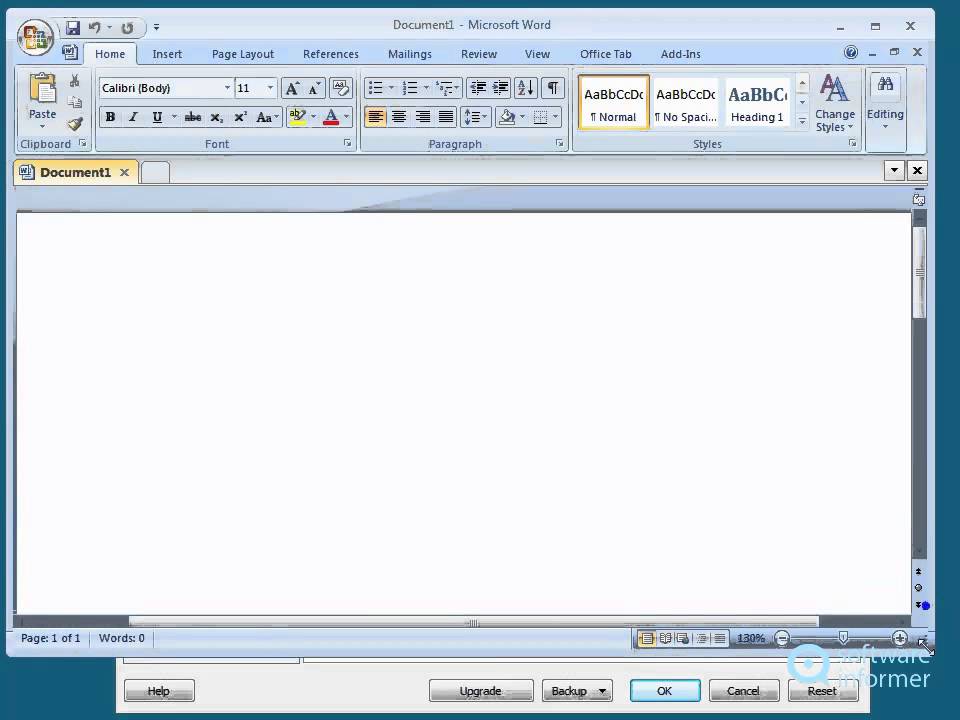The image size is (960, 720).
Task: Align text left
Action: [x=375, y=117]
